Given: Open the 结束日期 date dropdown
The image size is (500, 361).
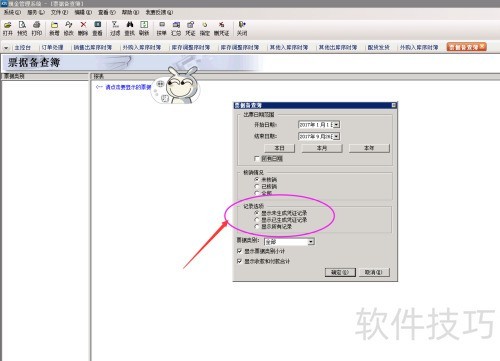Looking at the screenshot, I should 336,136.
